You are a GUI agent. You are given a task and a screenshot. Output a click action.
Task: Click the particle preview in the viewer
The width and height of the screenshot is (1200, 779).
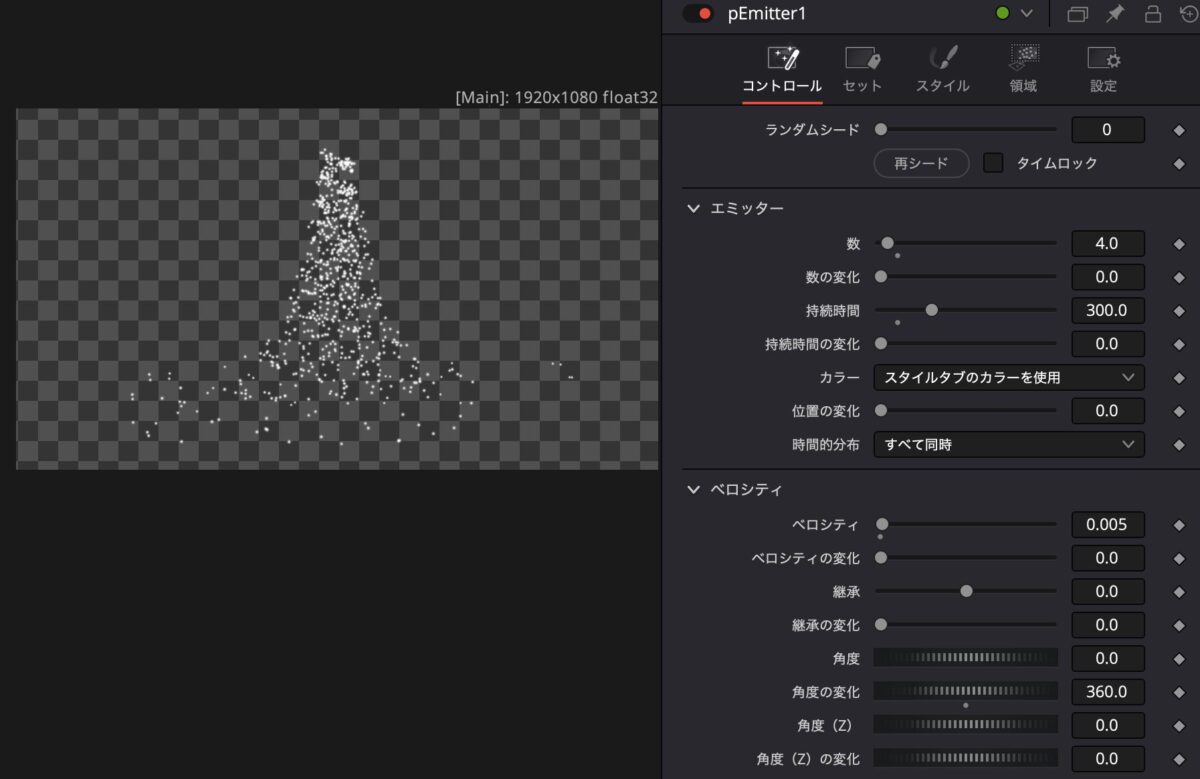tap(337, 288)
